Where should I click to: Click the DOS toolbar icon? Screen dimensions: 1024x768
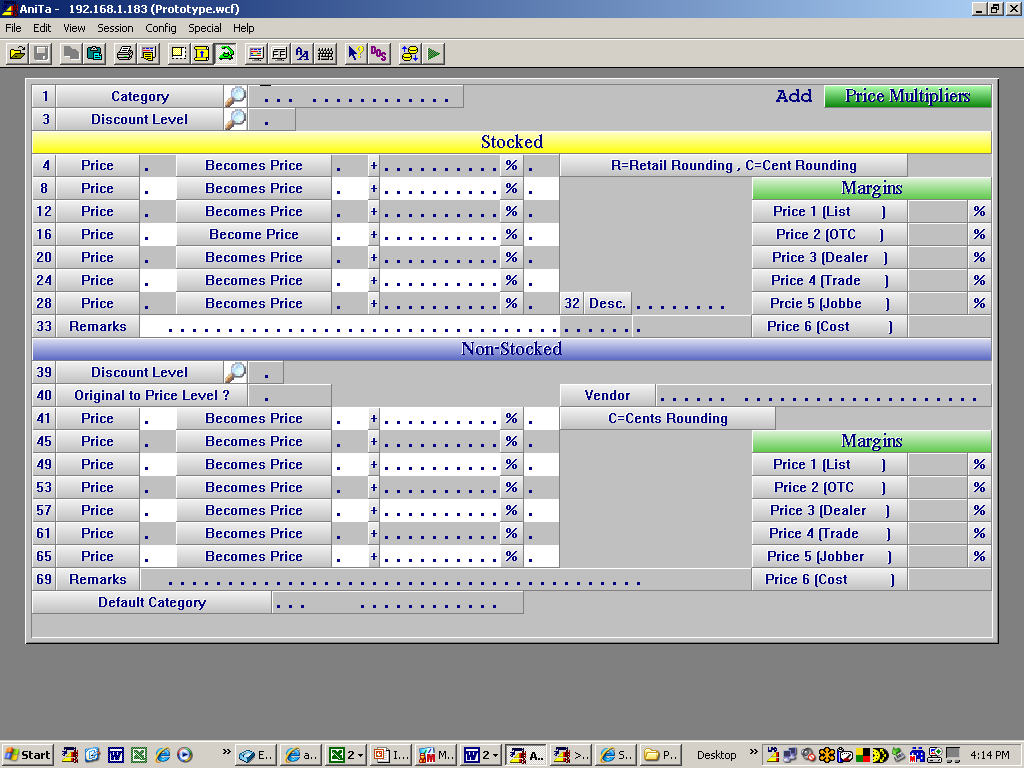tap(379, 54)
